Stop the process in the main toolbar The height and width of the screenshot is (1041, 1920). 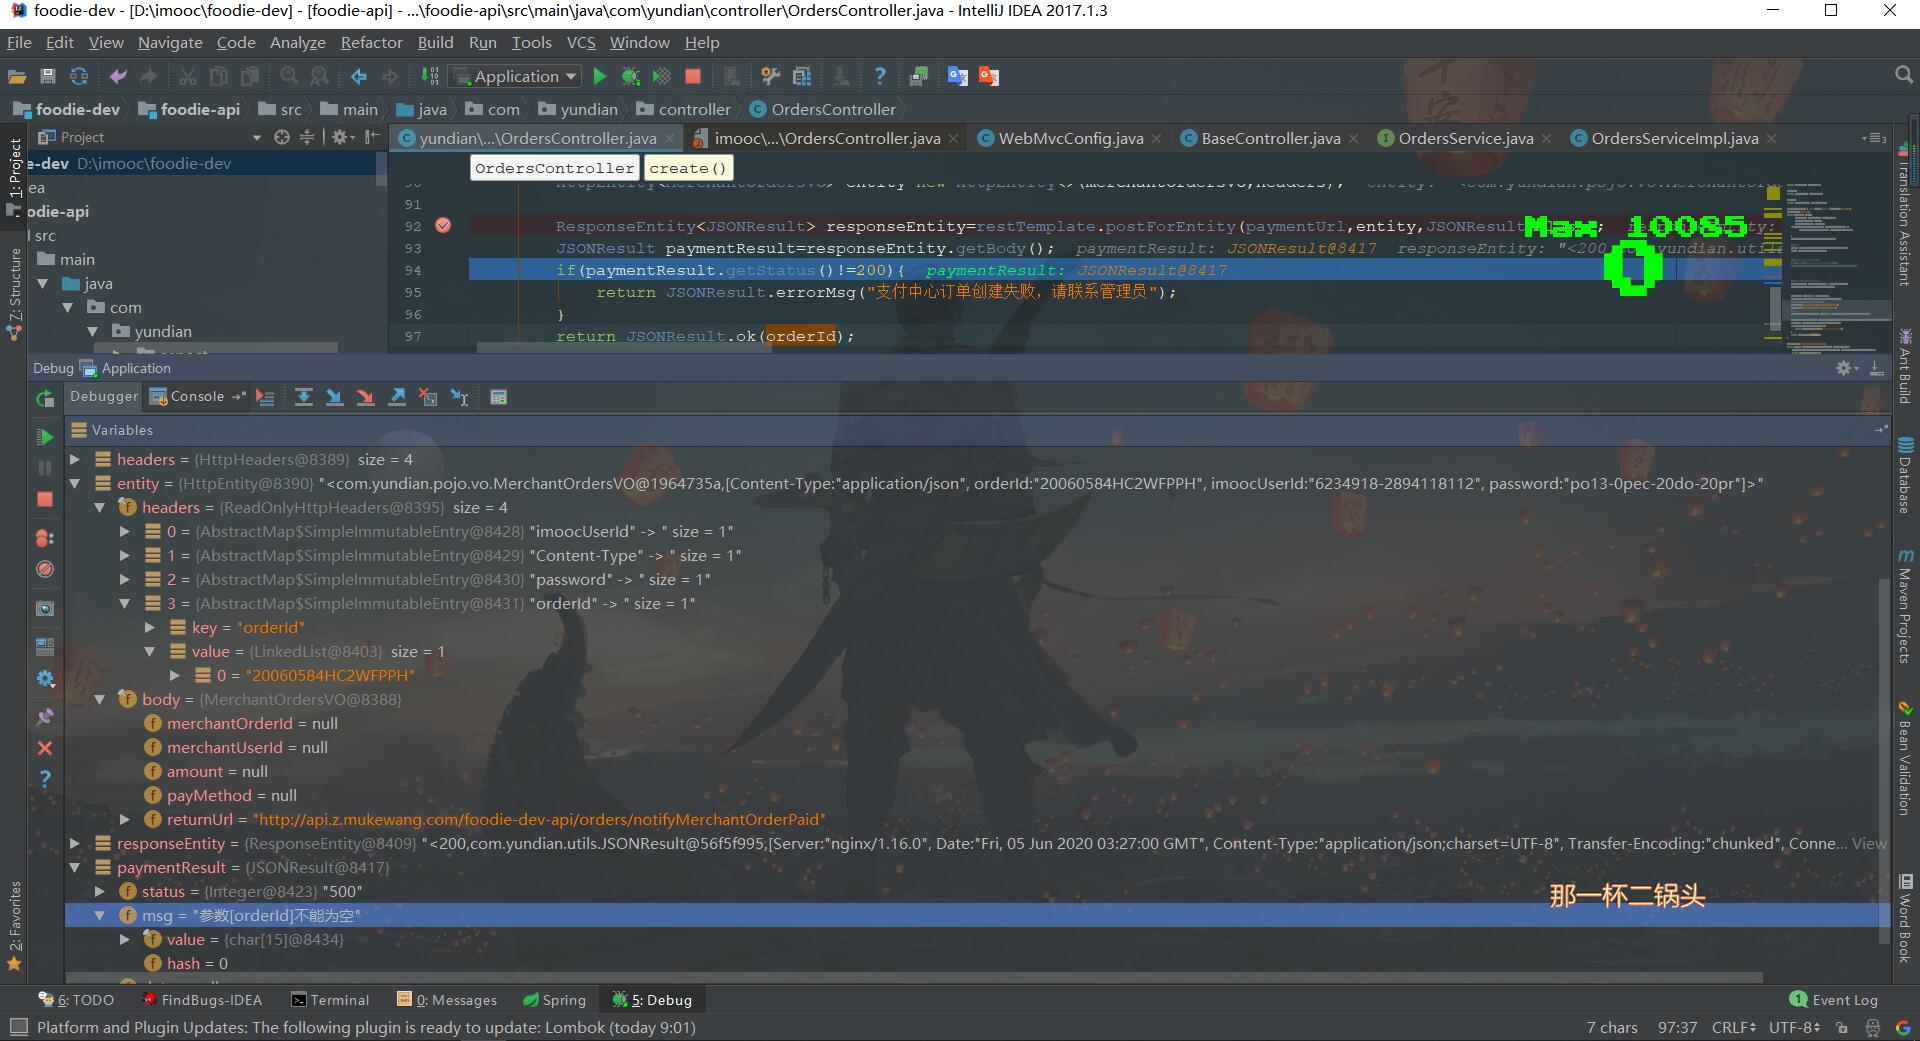[x=692, y=76]
